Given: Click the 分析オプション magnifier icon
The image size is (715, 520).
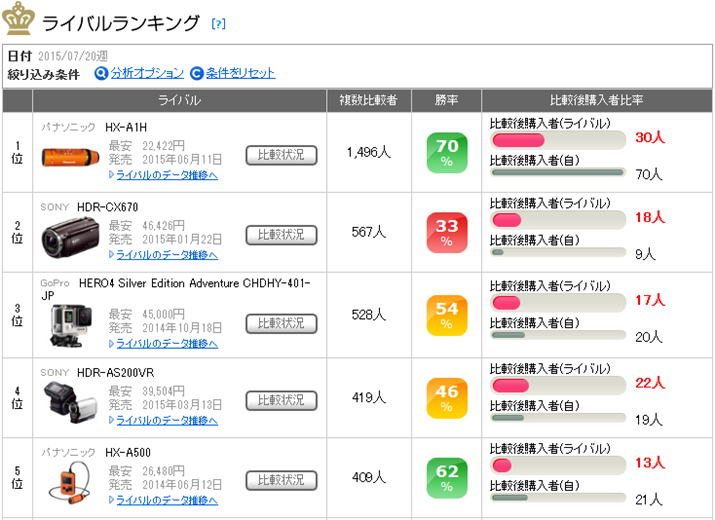Looking at the screenshot, I should tap(101, 73).
